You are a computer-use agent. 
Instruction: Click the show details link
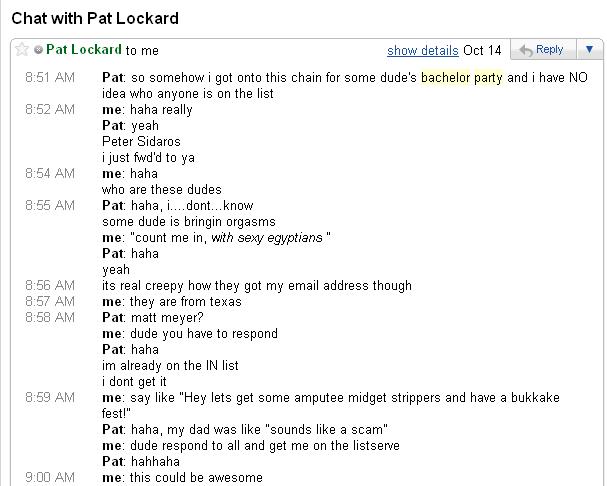(422, 50)
